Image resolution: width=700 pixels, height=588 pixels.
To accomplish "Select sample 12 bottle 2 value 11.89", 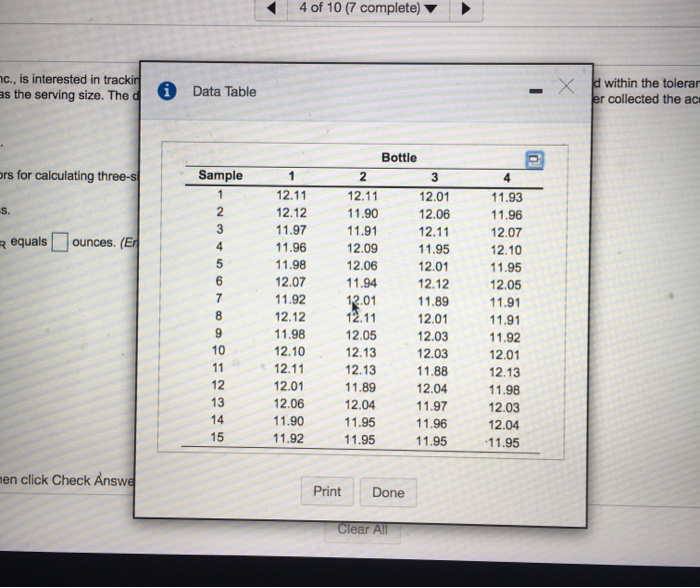I will [x=360, y=387].
